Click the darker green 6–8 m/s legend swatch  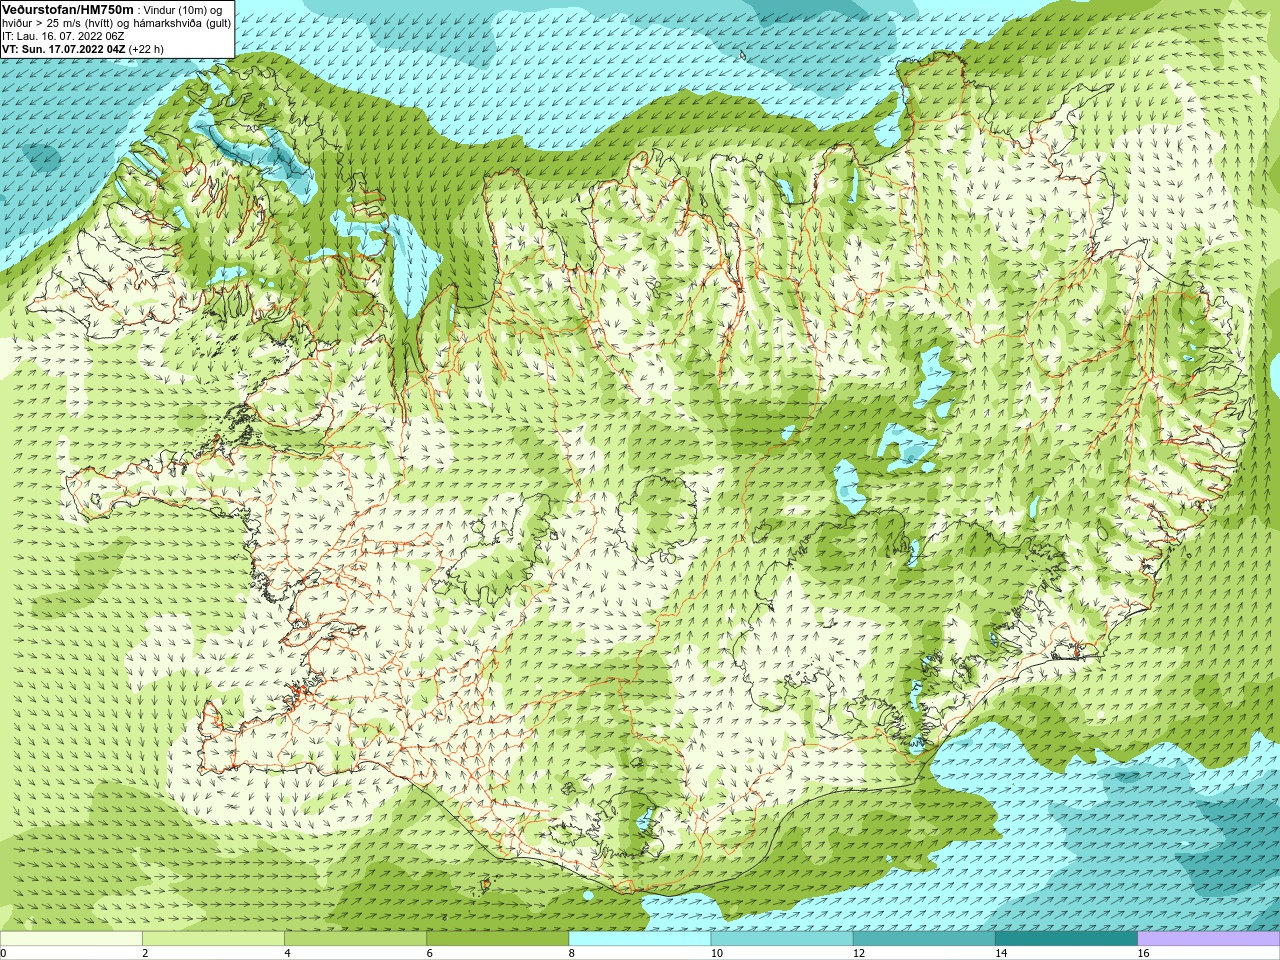[x=498, y=938]
